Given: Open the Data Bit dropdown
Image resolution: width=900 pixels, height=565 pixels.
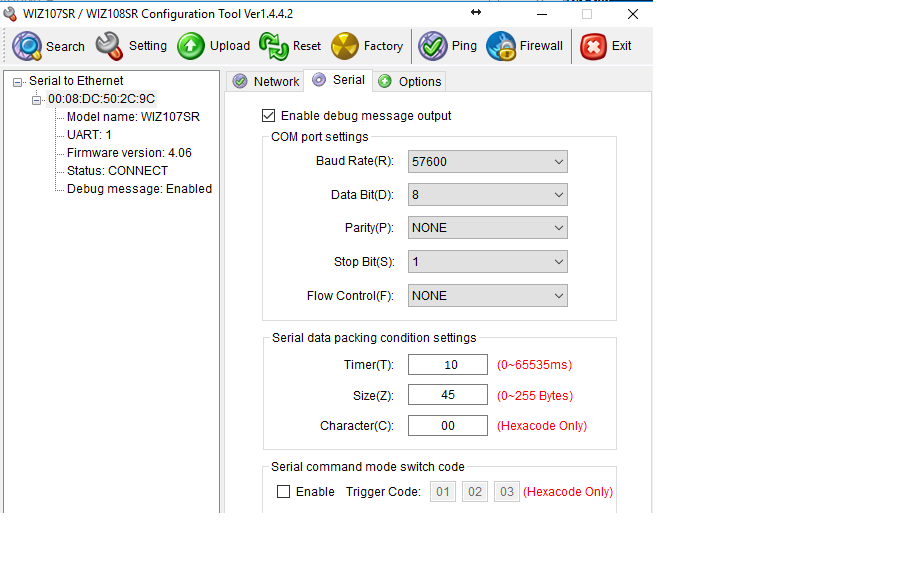Looking at the screenshot, I should pyautogui.click(x=488, y=195).
